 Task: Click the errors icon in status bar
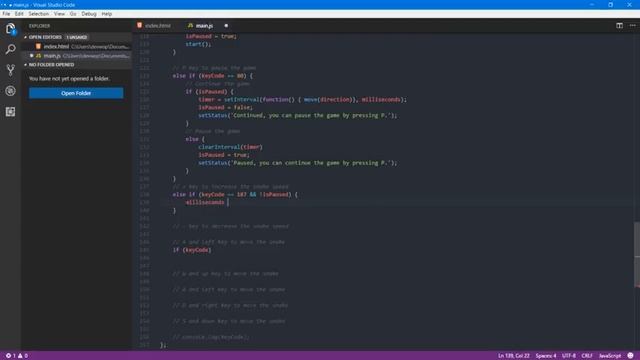click(x=8, y=356)
